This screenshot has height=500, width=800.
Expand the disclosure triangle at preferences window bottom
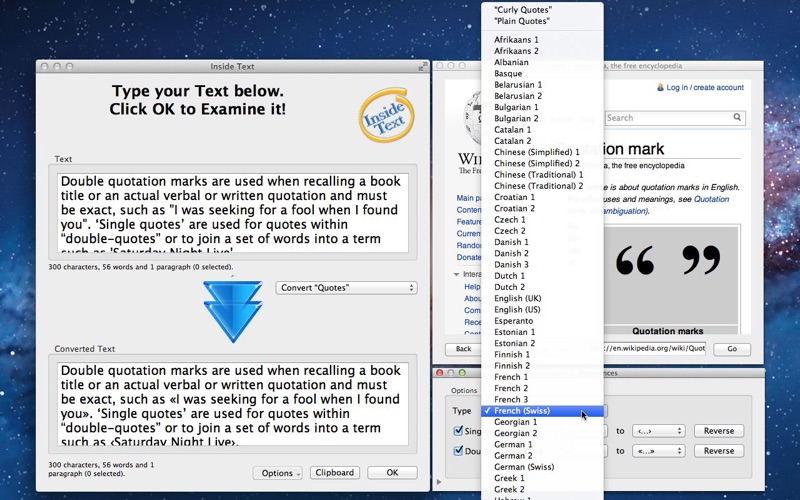pos(439,482)
